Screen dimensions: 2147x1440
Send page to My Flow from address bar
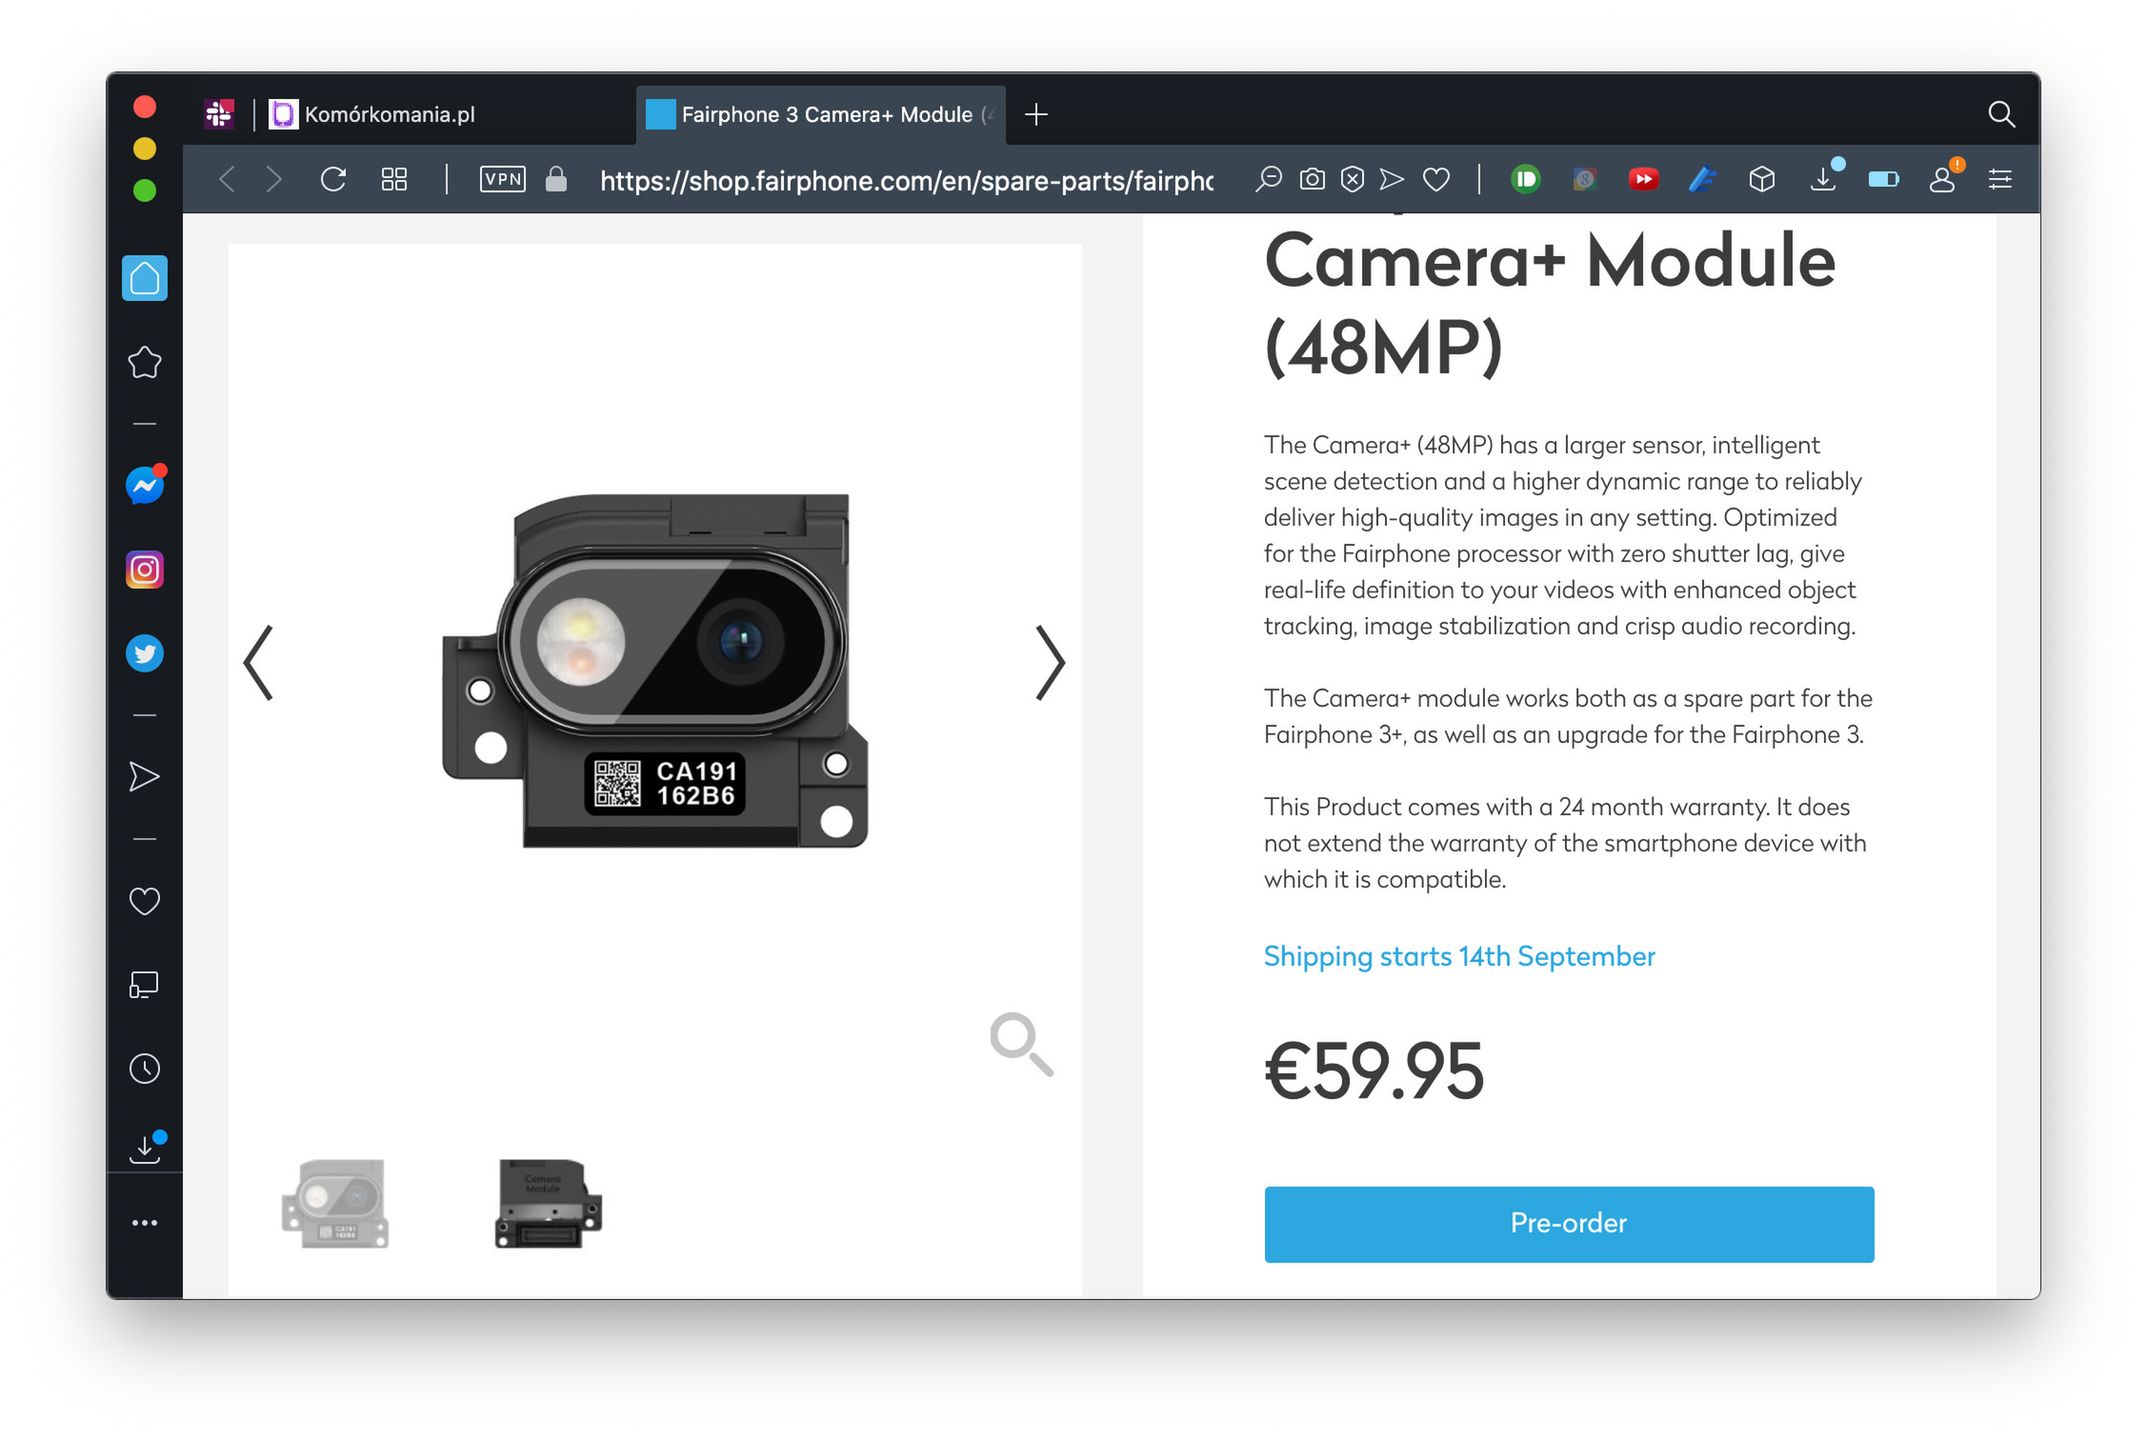tap(1392, 179)
